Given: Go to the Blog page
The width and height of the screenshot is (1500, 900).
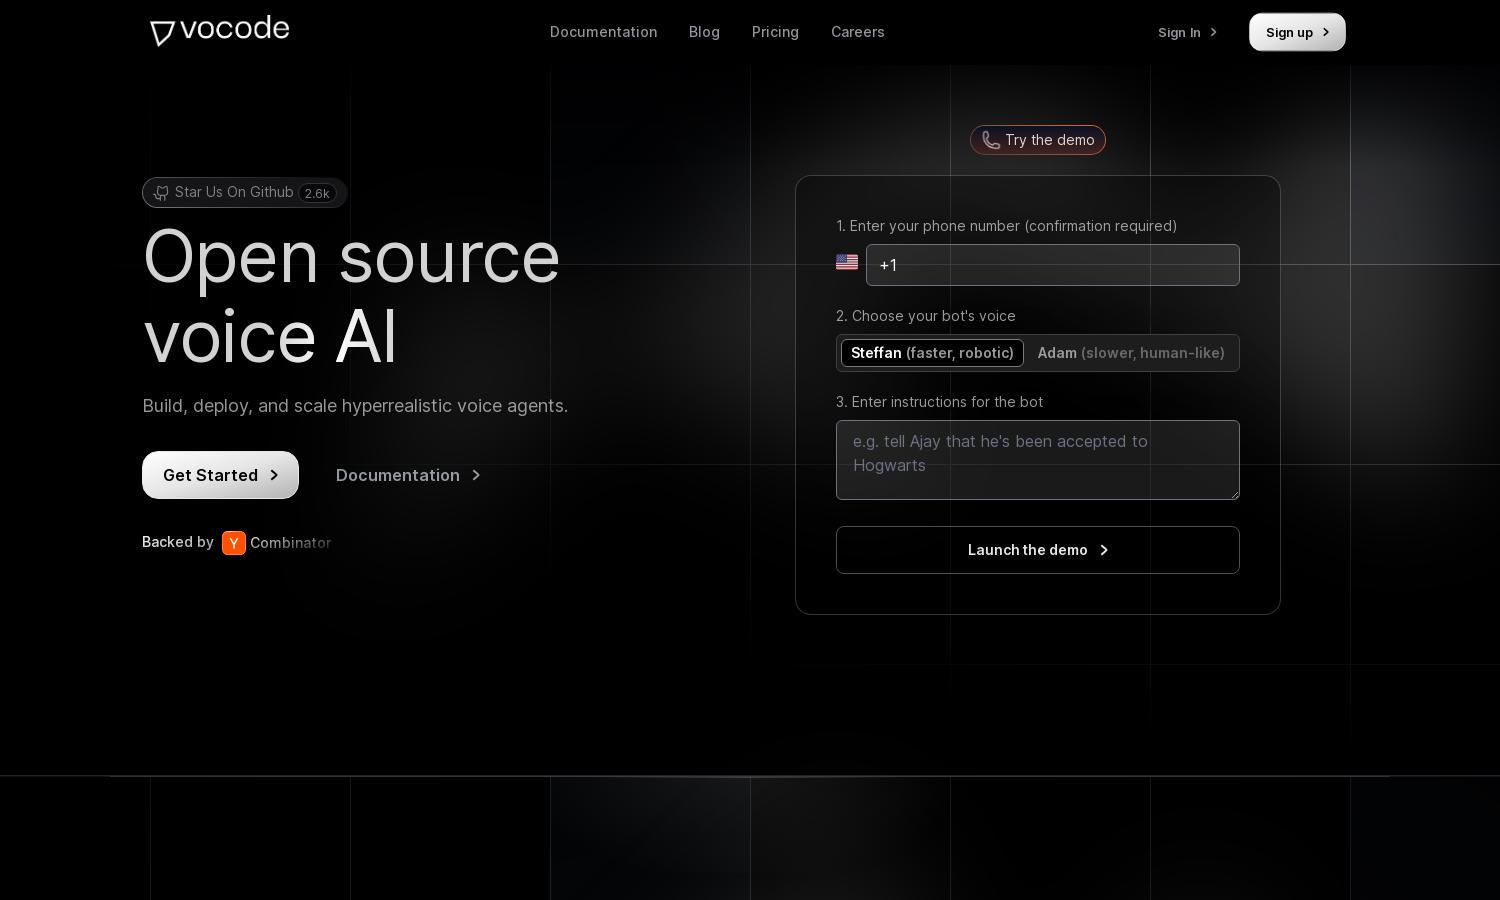Looking at the screenshot, I should [x=704, y=32].
